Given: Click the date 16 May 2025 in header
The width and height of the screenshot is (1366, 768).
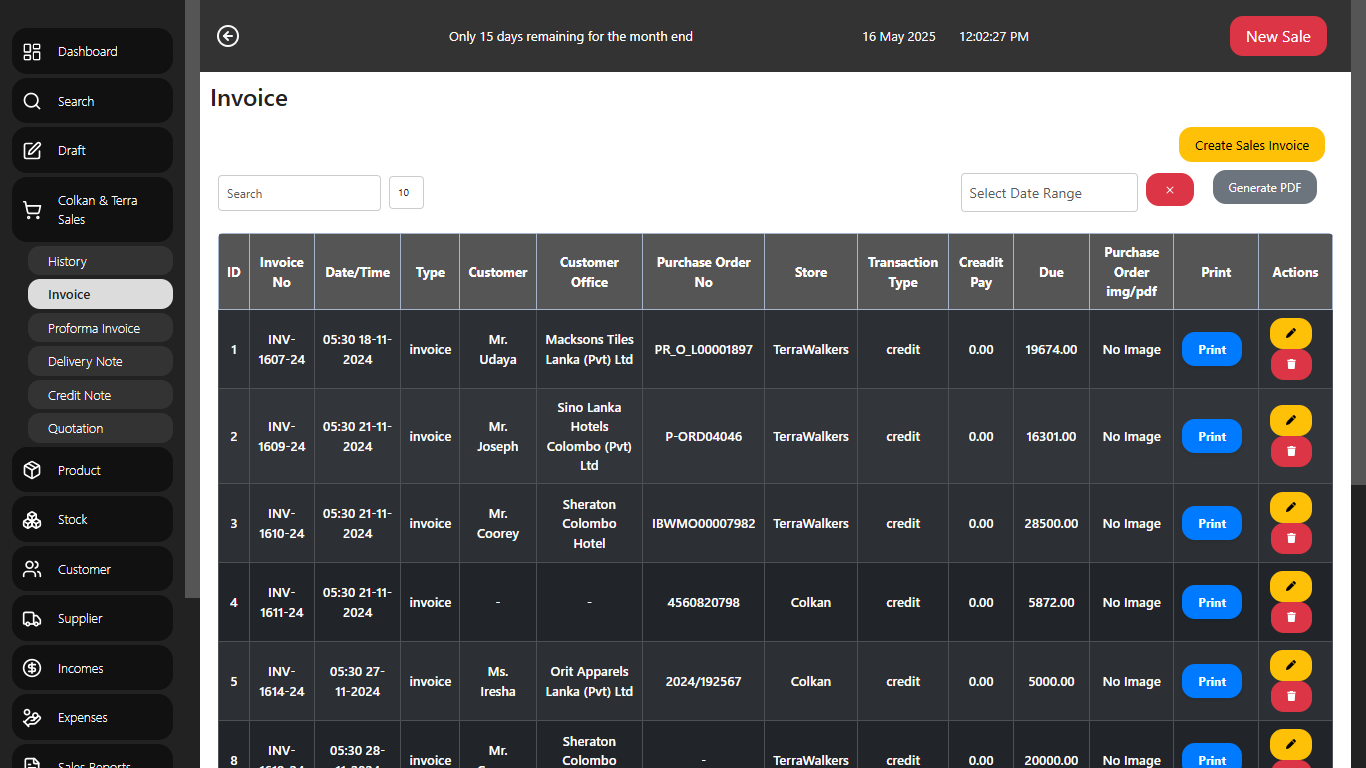Looking at the screenshot, I should 899,37.
